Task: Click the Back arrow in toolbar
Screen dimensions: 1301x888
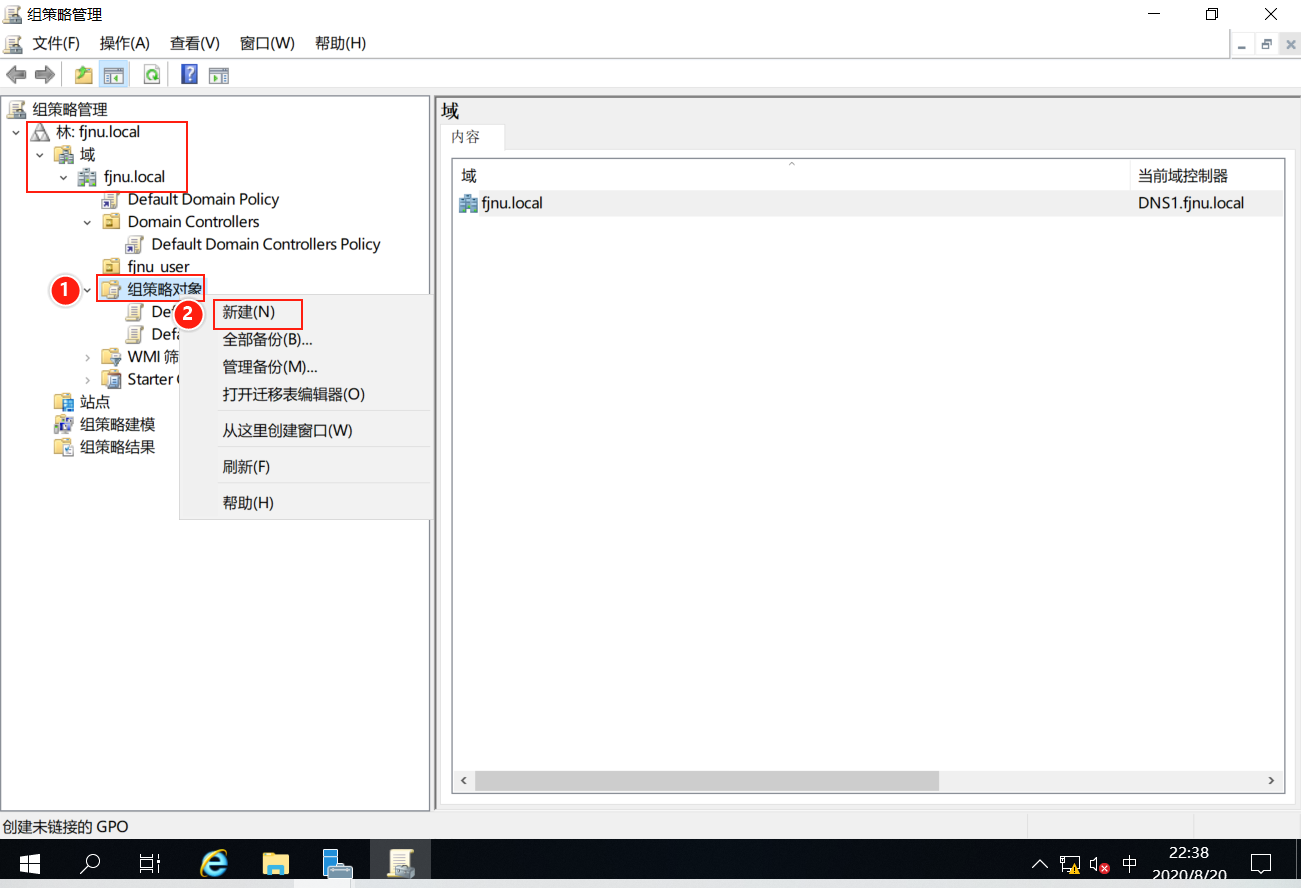Action: point(16,75)
